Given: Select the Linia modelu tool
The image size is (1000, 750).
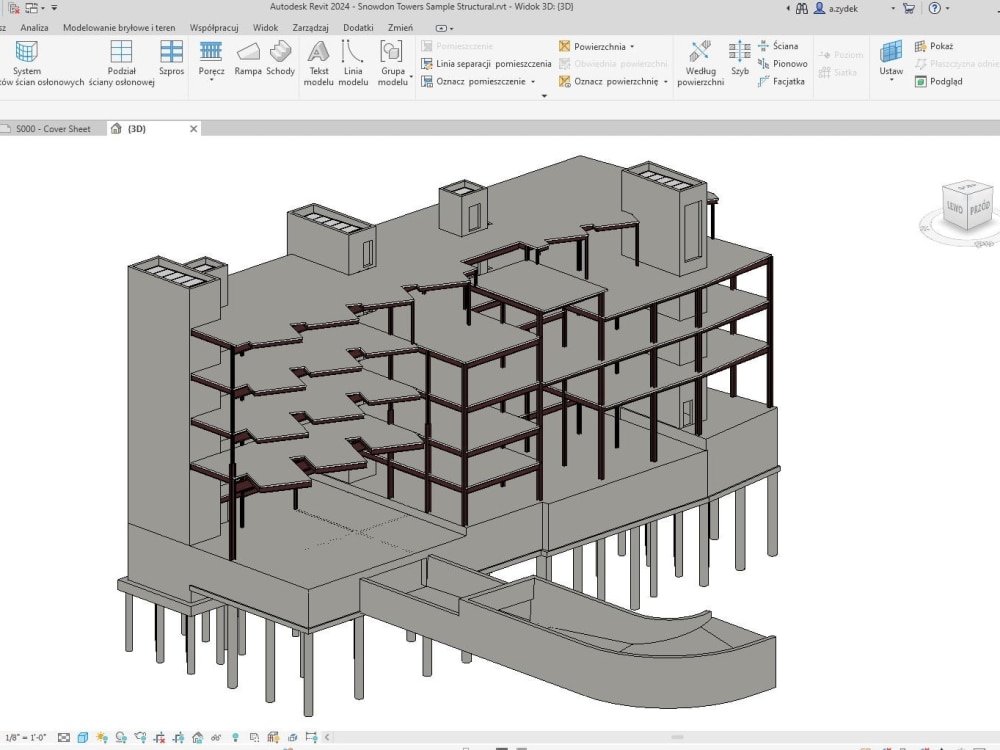Looking at the screenshot, I should pyautogui.click(x=353, y=62).
